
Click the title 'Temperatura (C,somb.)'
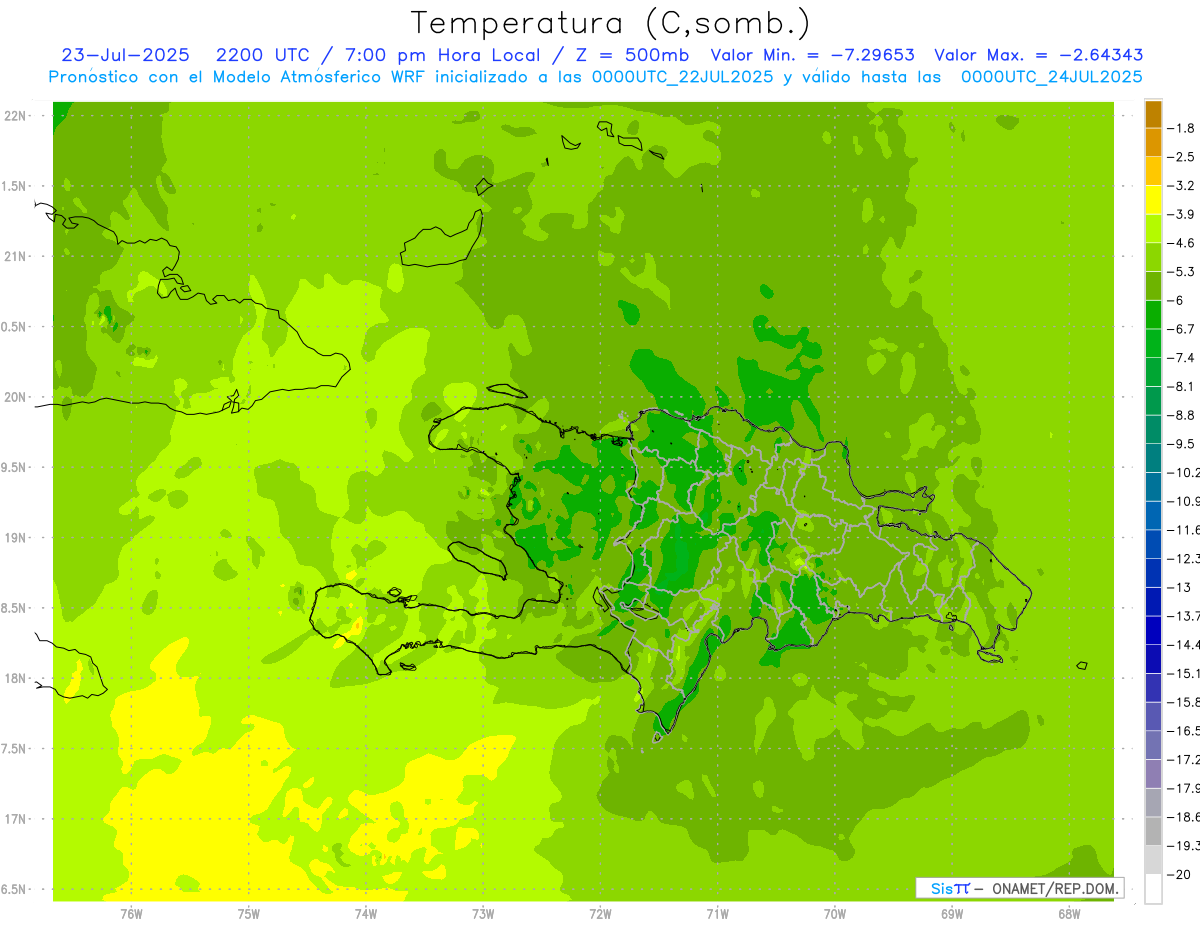(611, 23)
